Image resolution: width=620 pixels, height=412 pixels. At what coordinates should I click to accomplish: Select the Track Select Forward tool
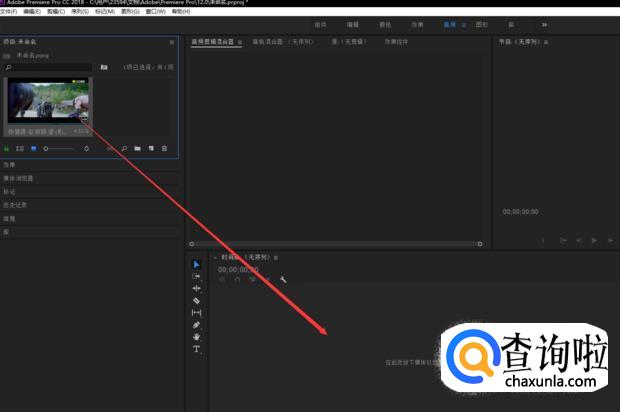[197, 276]
